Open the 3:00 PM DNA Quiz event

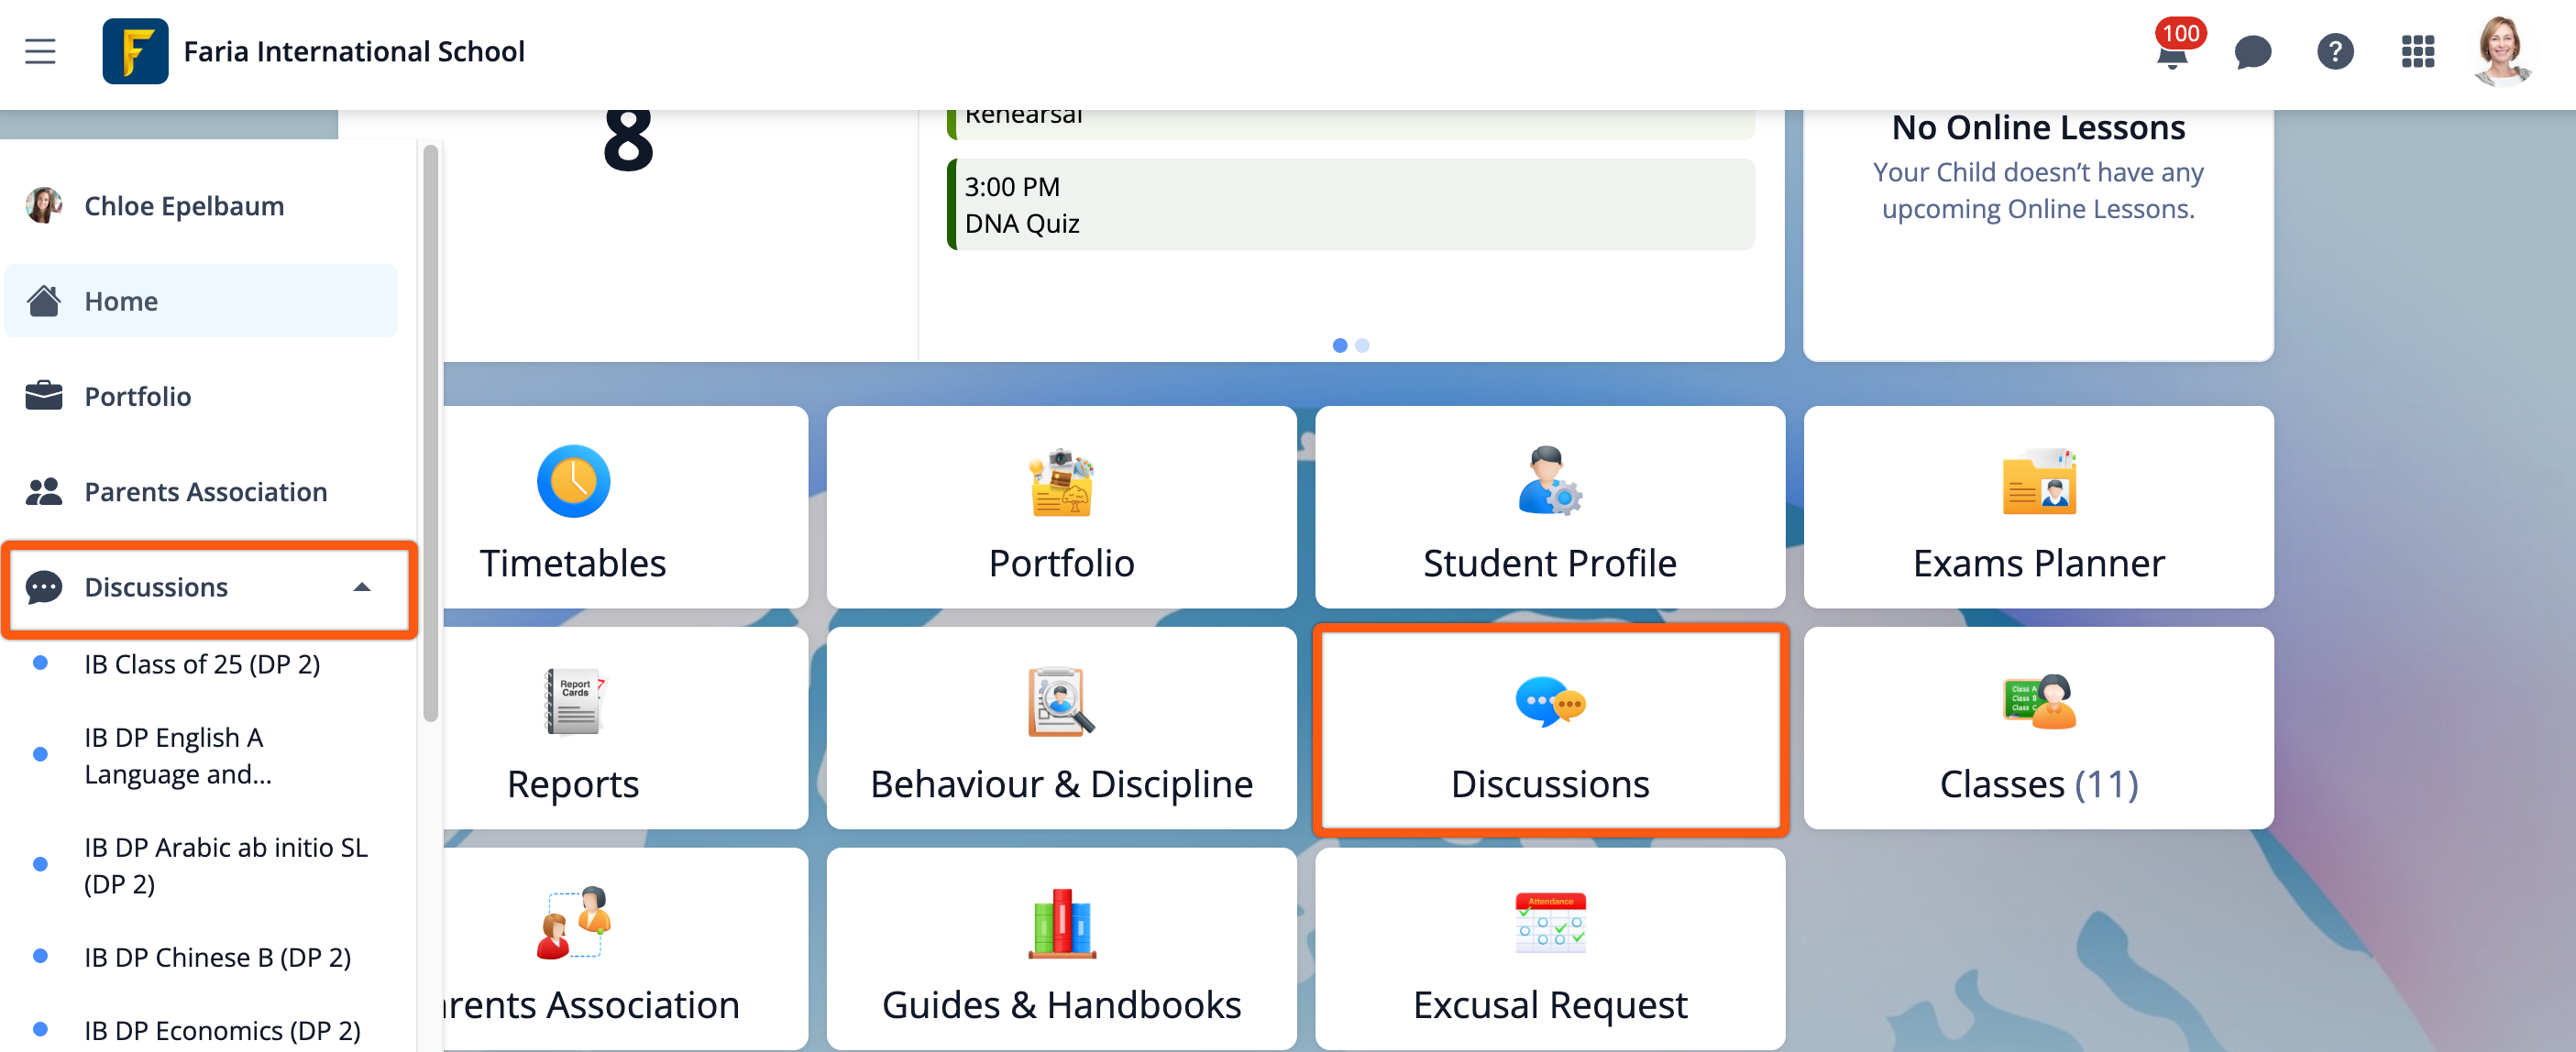pos(1349,205)
